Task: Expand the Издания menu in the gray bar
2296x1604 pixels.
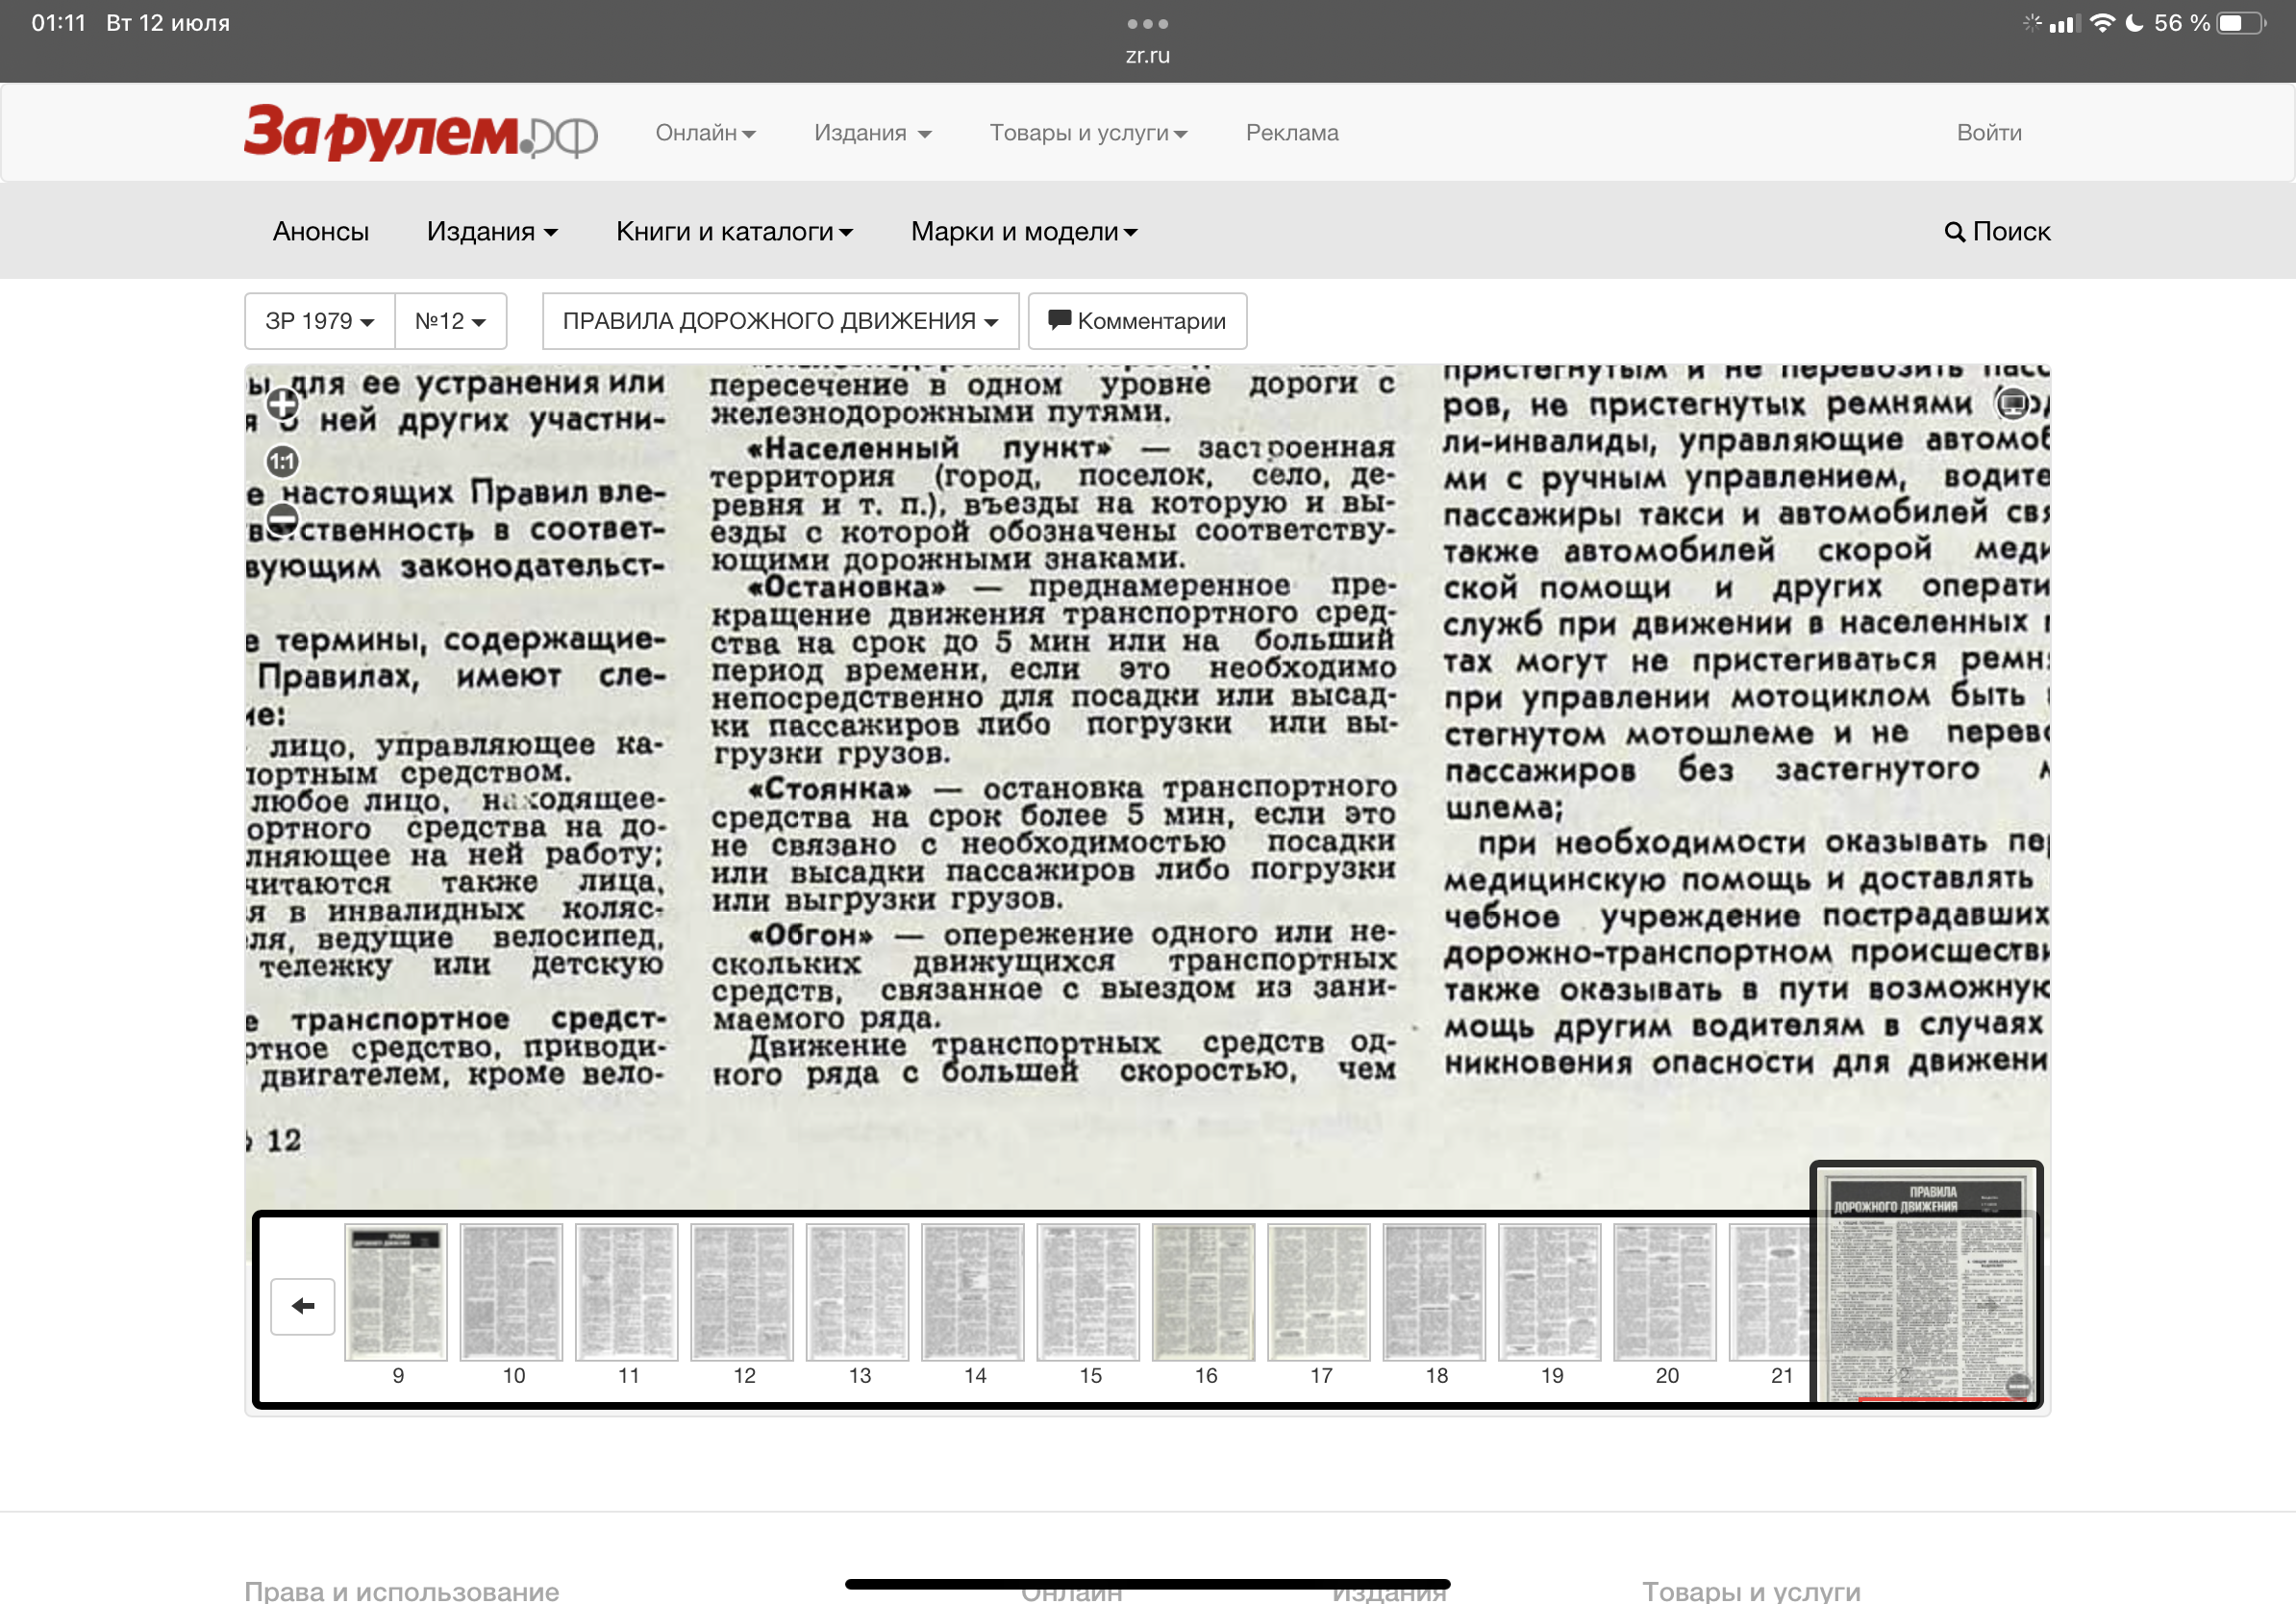Action: (492, 232)
